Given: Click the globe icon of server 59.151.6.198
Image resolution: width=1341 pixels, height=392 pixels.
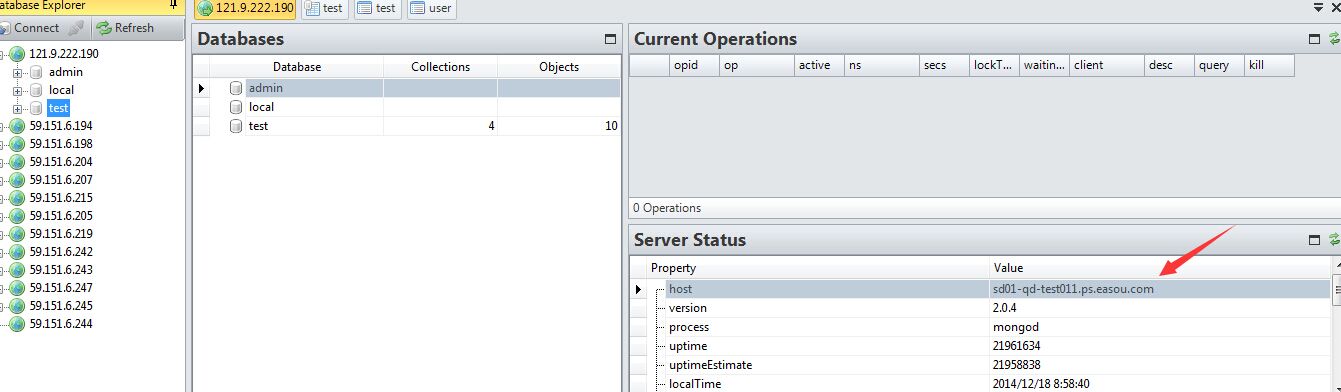Looking at the screenshot, I should point(16,144).
